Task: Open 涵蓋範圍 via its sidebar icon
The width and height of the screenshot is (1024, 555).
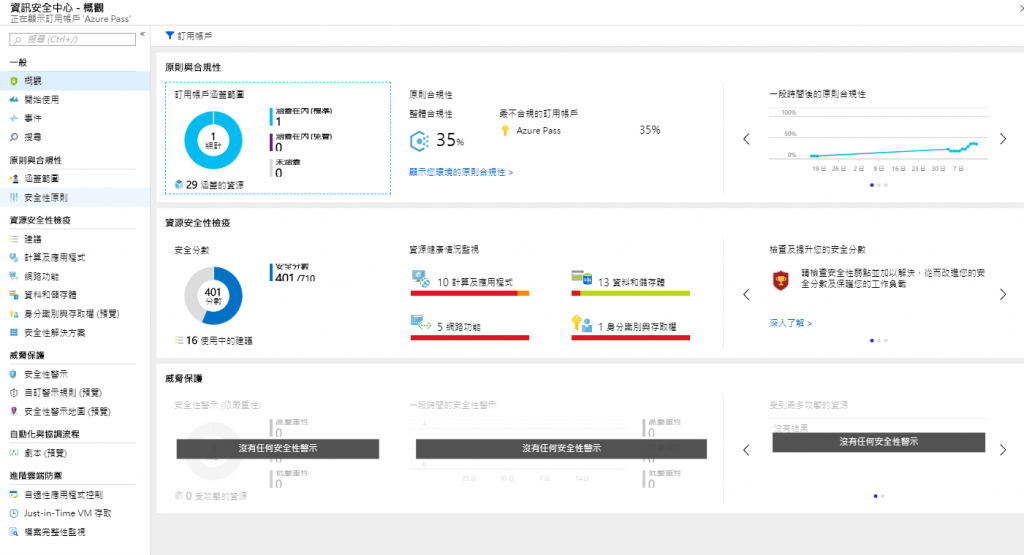Action: tap(14, 178)
